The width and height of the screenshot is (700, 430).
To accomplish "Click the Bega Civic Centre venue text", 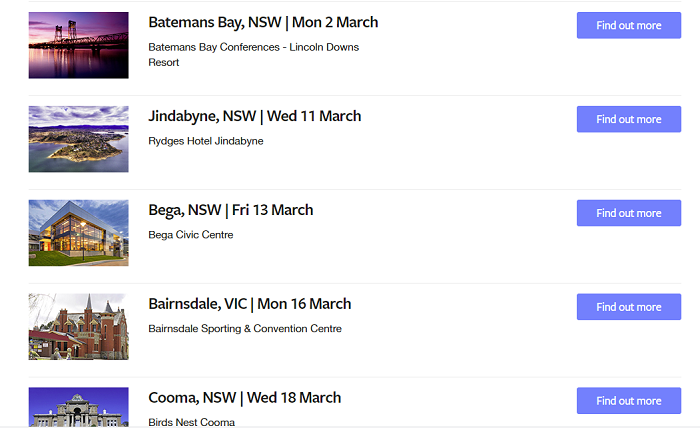I will [x=190, y=235].
